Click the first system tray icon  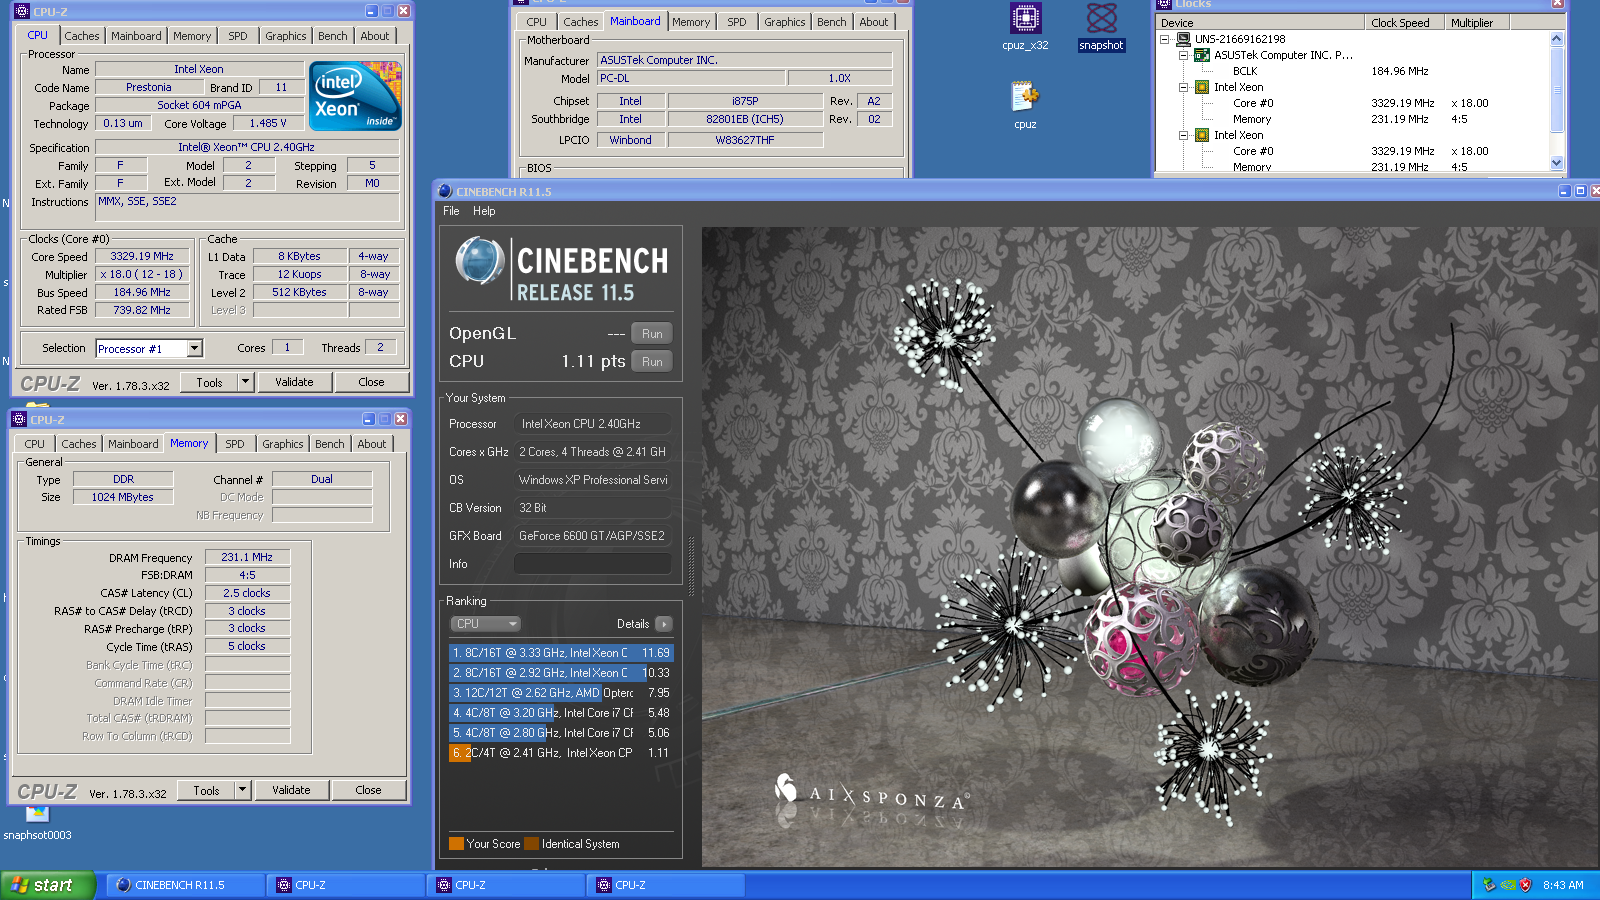(1490, 885)
